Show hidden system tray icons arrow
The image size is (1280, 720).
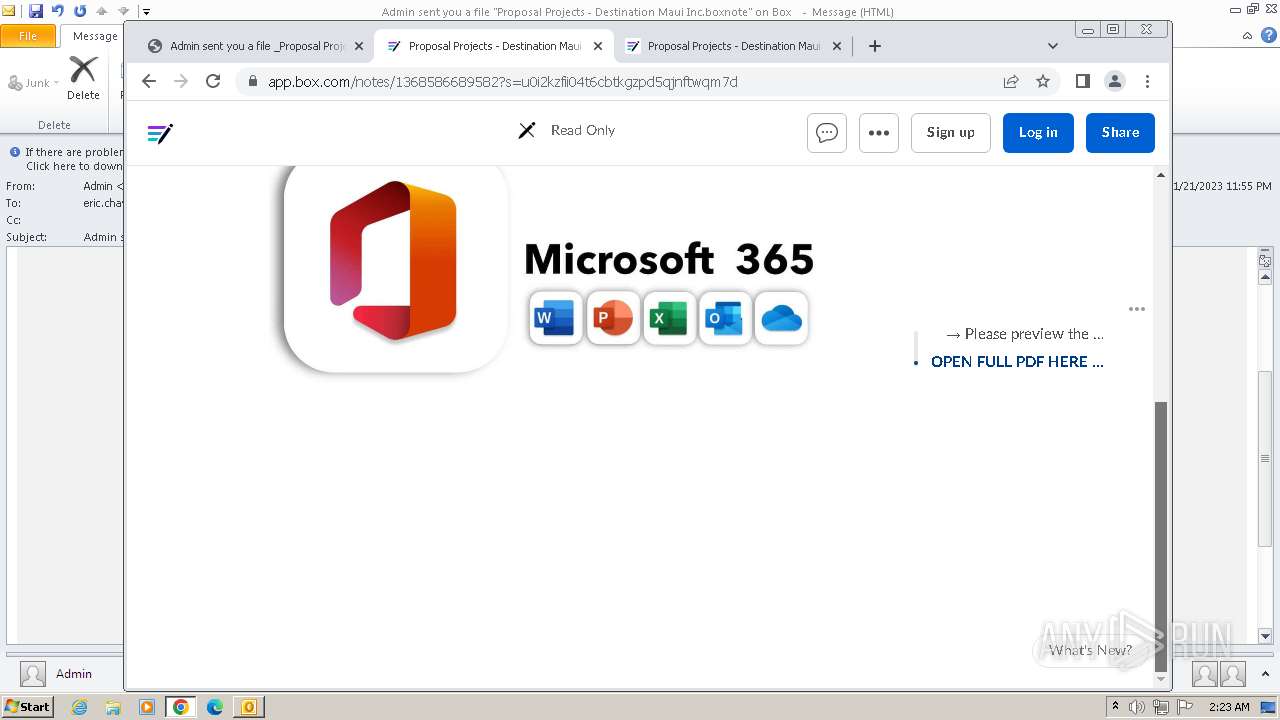click(x=1116, y=707)
